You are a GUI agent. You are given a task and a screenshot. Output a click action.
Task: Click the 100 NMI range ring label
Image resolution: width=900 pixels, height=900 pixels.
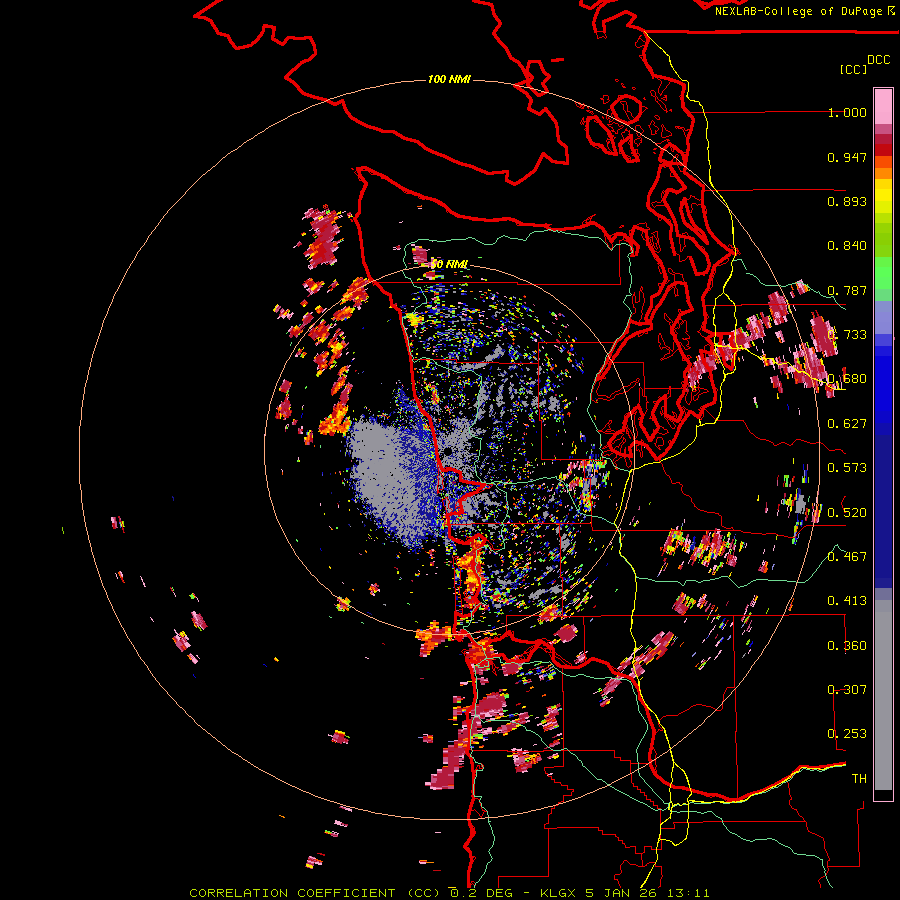coord(449,79)
